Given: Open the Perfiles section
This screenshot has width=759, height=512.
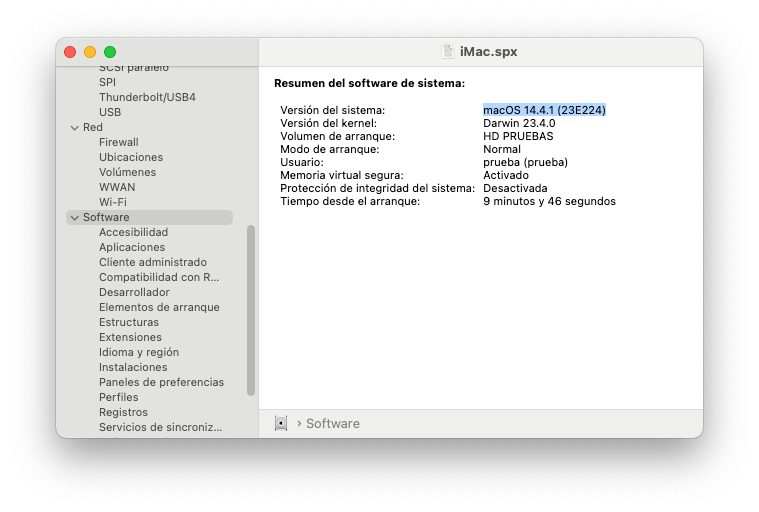Looking at the screenshot, I should (119, 397).
